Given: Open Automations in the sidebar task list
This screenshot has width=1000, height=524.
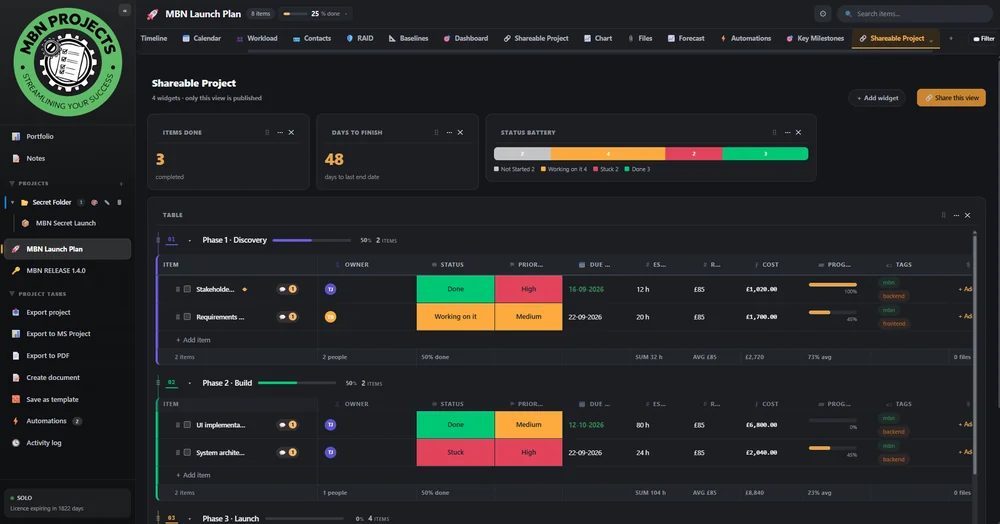Looking at the screenshot, I should coord(47,421).
